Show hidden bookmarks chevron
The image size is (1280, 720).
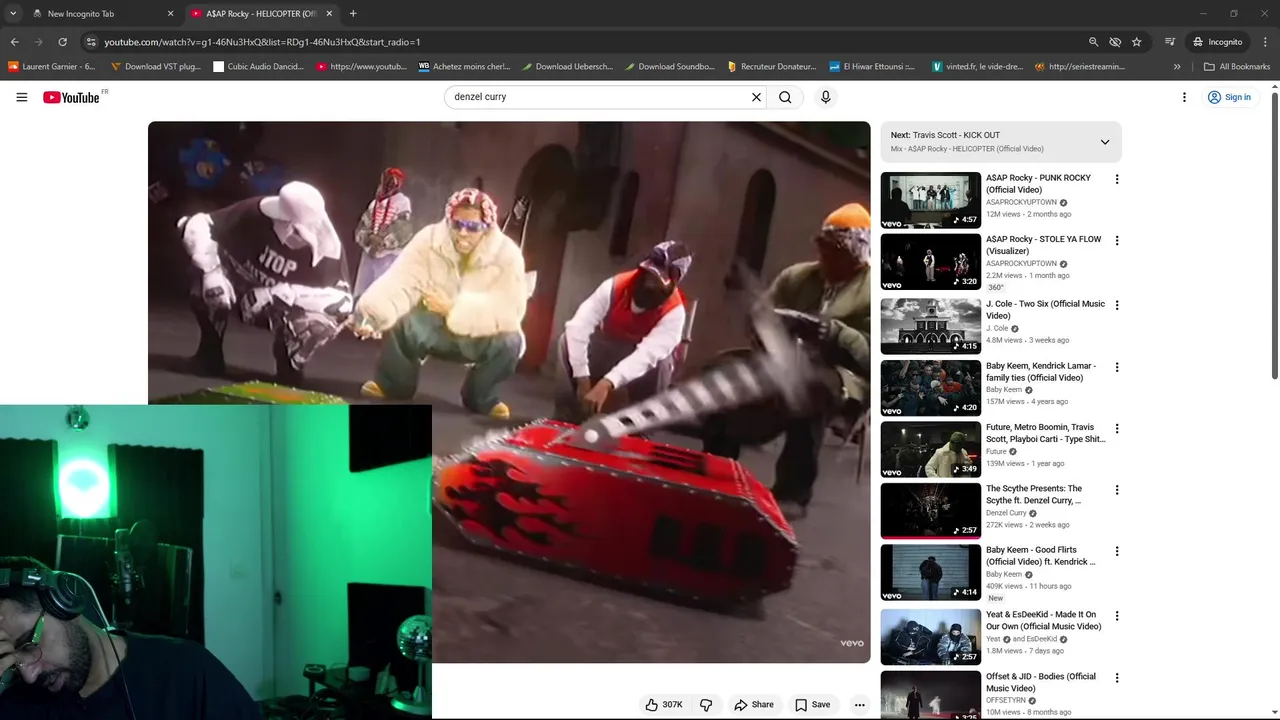click(x=1177, y=67)
